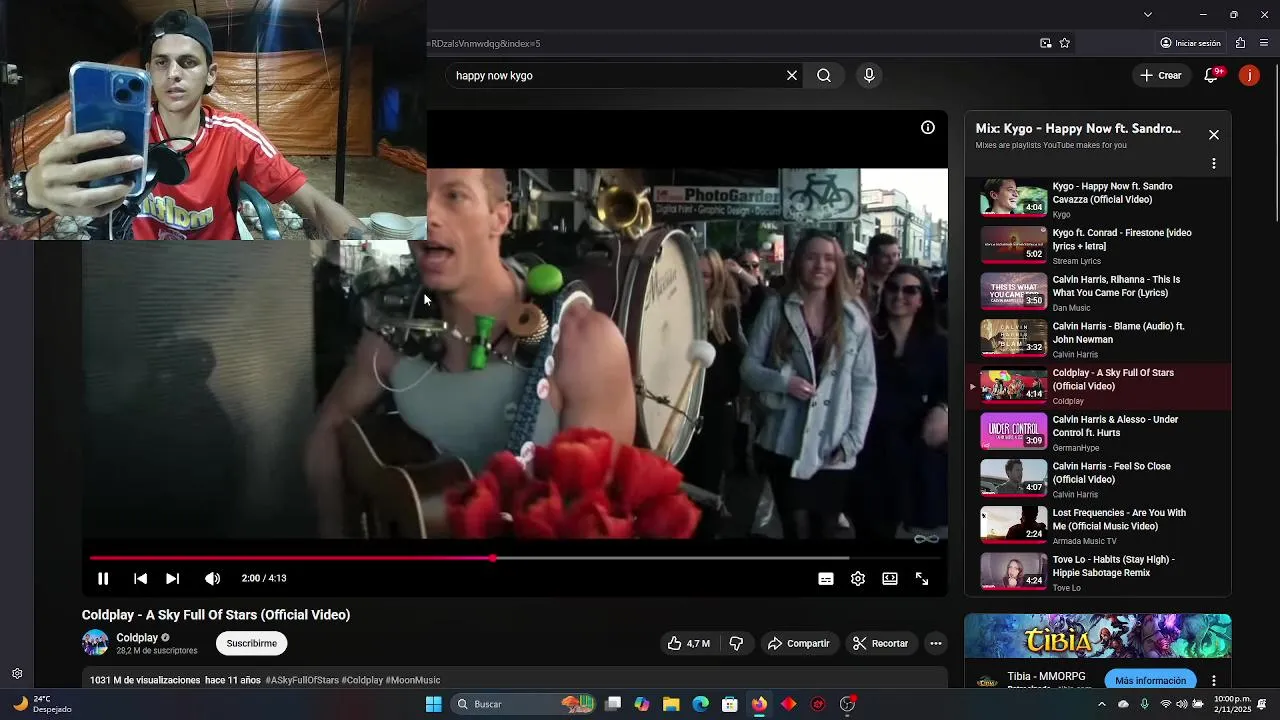This screenshot has width=1280, height=720.
Task: Close the Mix playlist panel
Action: [x=1214, y=134]
